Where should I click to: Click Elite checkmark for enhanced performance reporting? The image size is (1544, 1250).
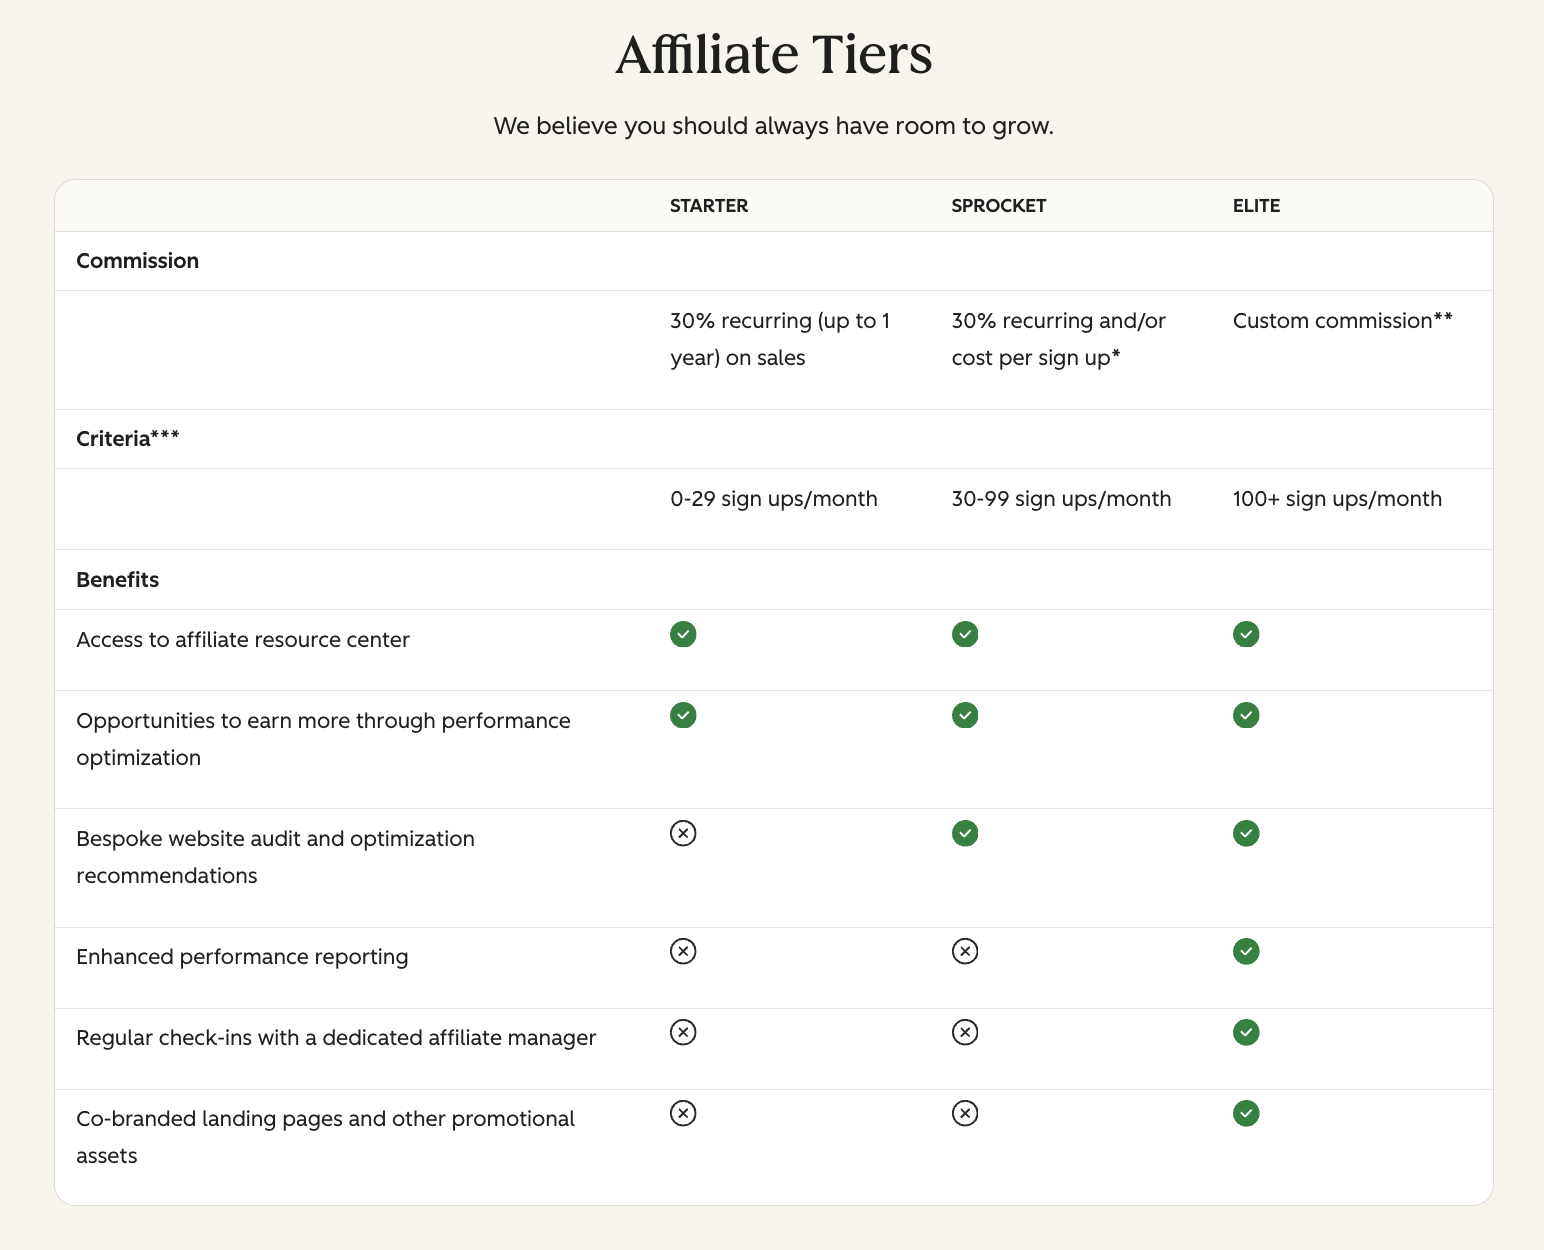pos(1246,951)
